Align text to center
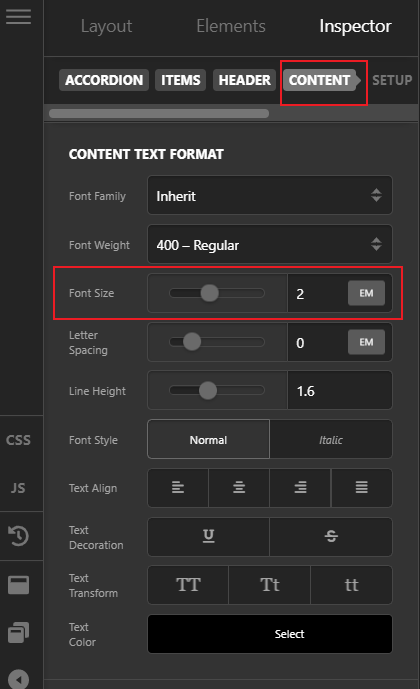420x689 pixels. click(239, 487)
